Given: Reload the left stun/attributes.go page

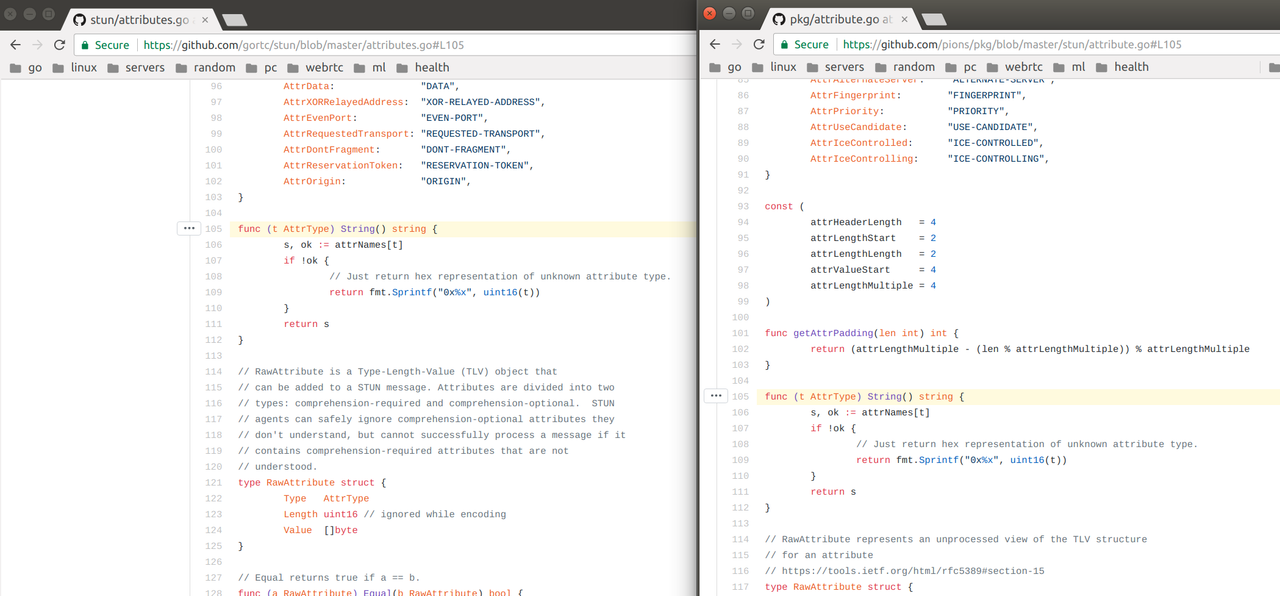Looking at the screenshot, I should 59,45.
